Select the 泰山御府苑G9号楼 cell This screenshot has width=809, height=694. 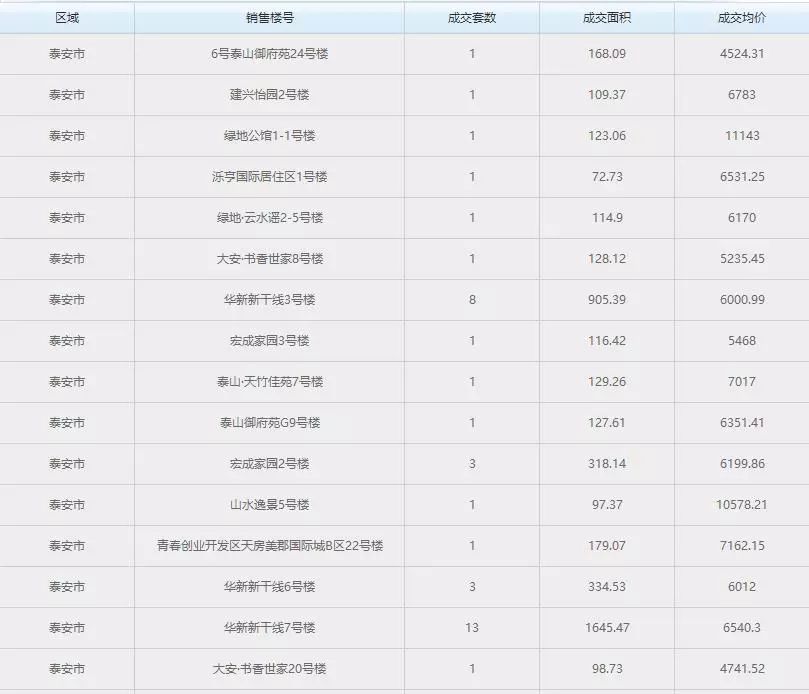point(269,423)
